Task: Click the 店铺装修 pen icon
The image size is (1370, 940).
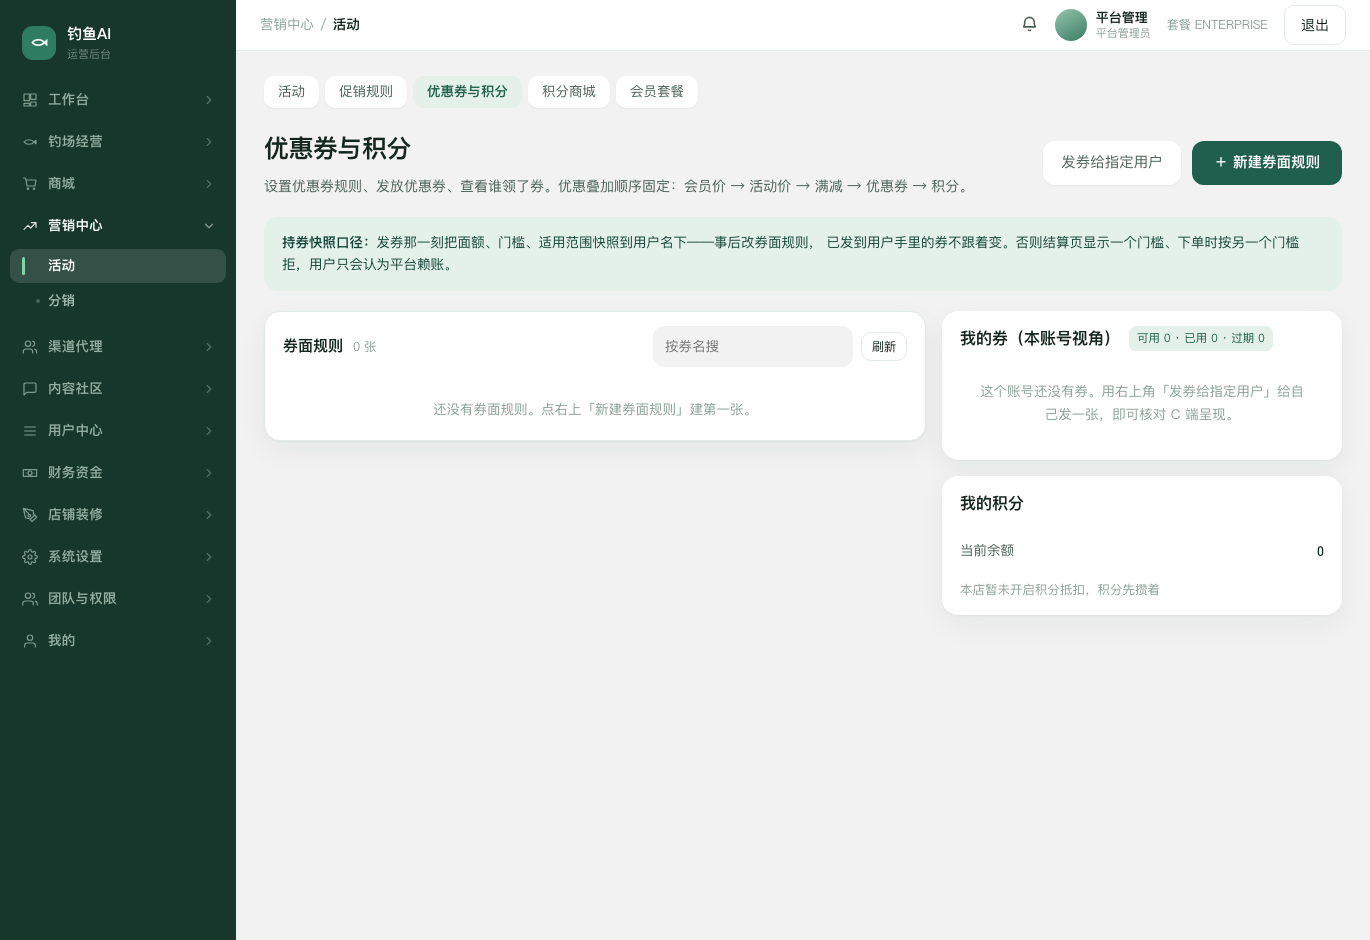Action: click(x=30, y=515)
